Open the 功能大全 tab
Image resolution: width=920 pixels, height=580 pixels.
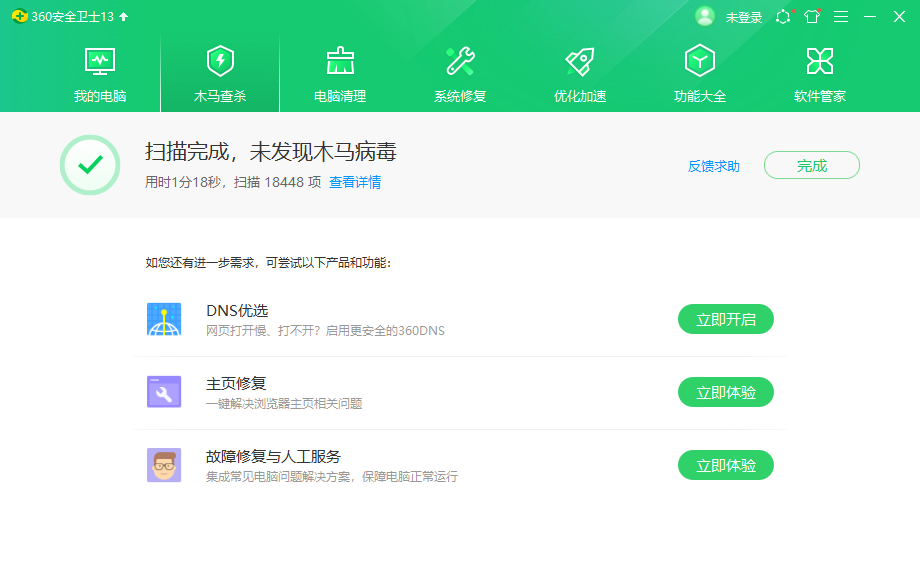pos(700,74)
